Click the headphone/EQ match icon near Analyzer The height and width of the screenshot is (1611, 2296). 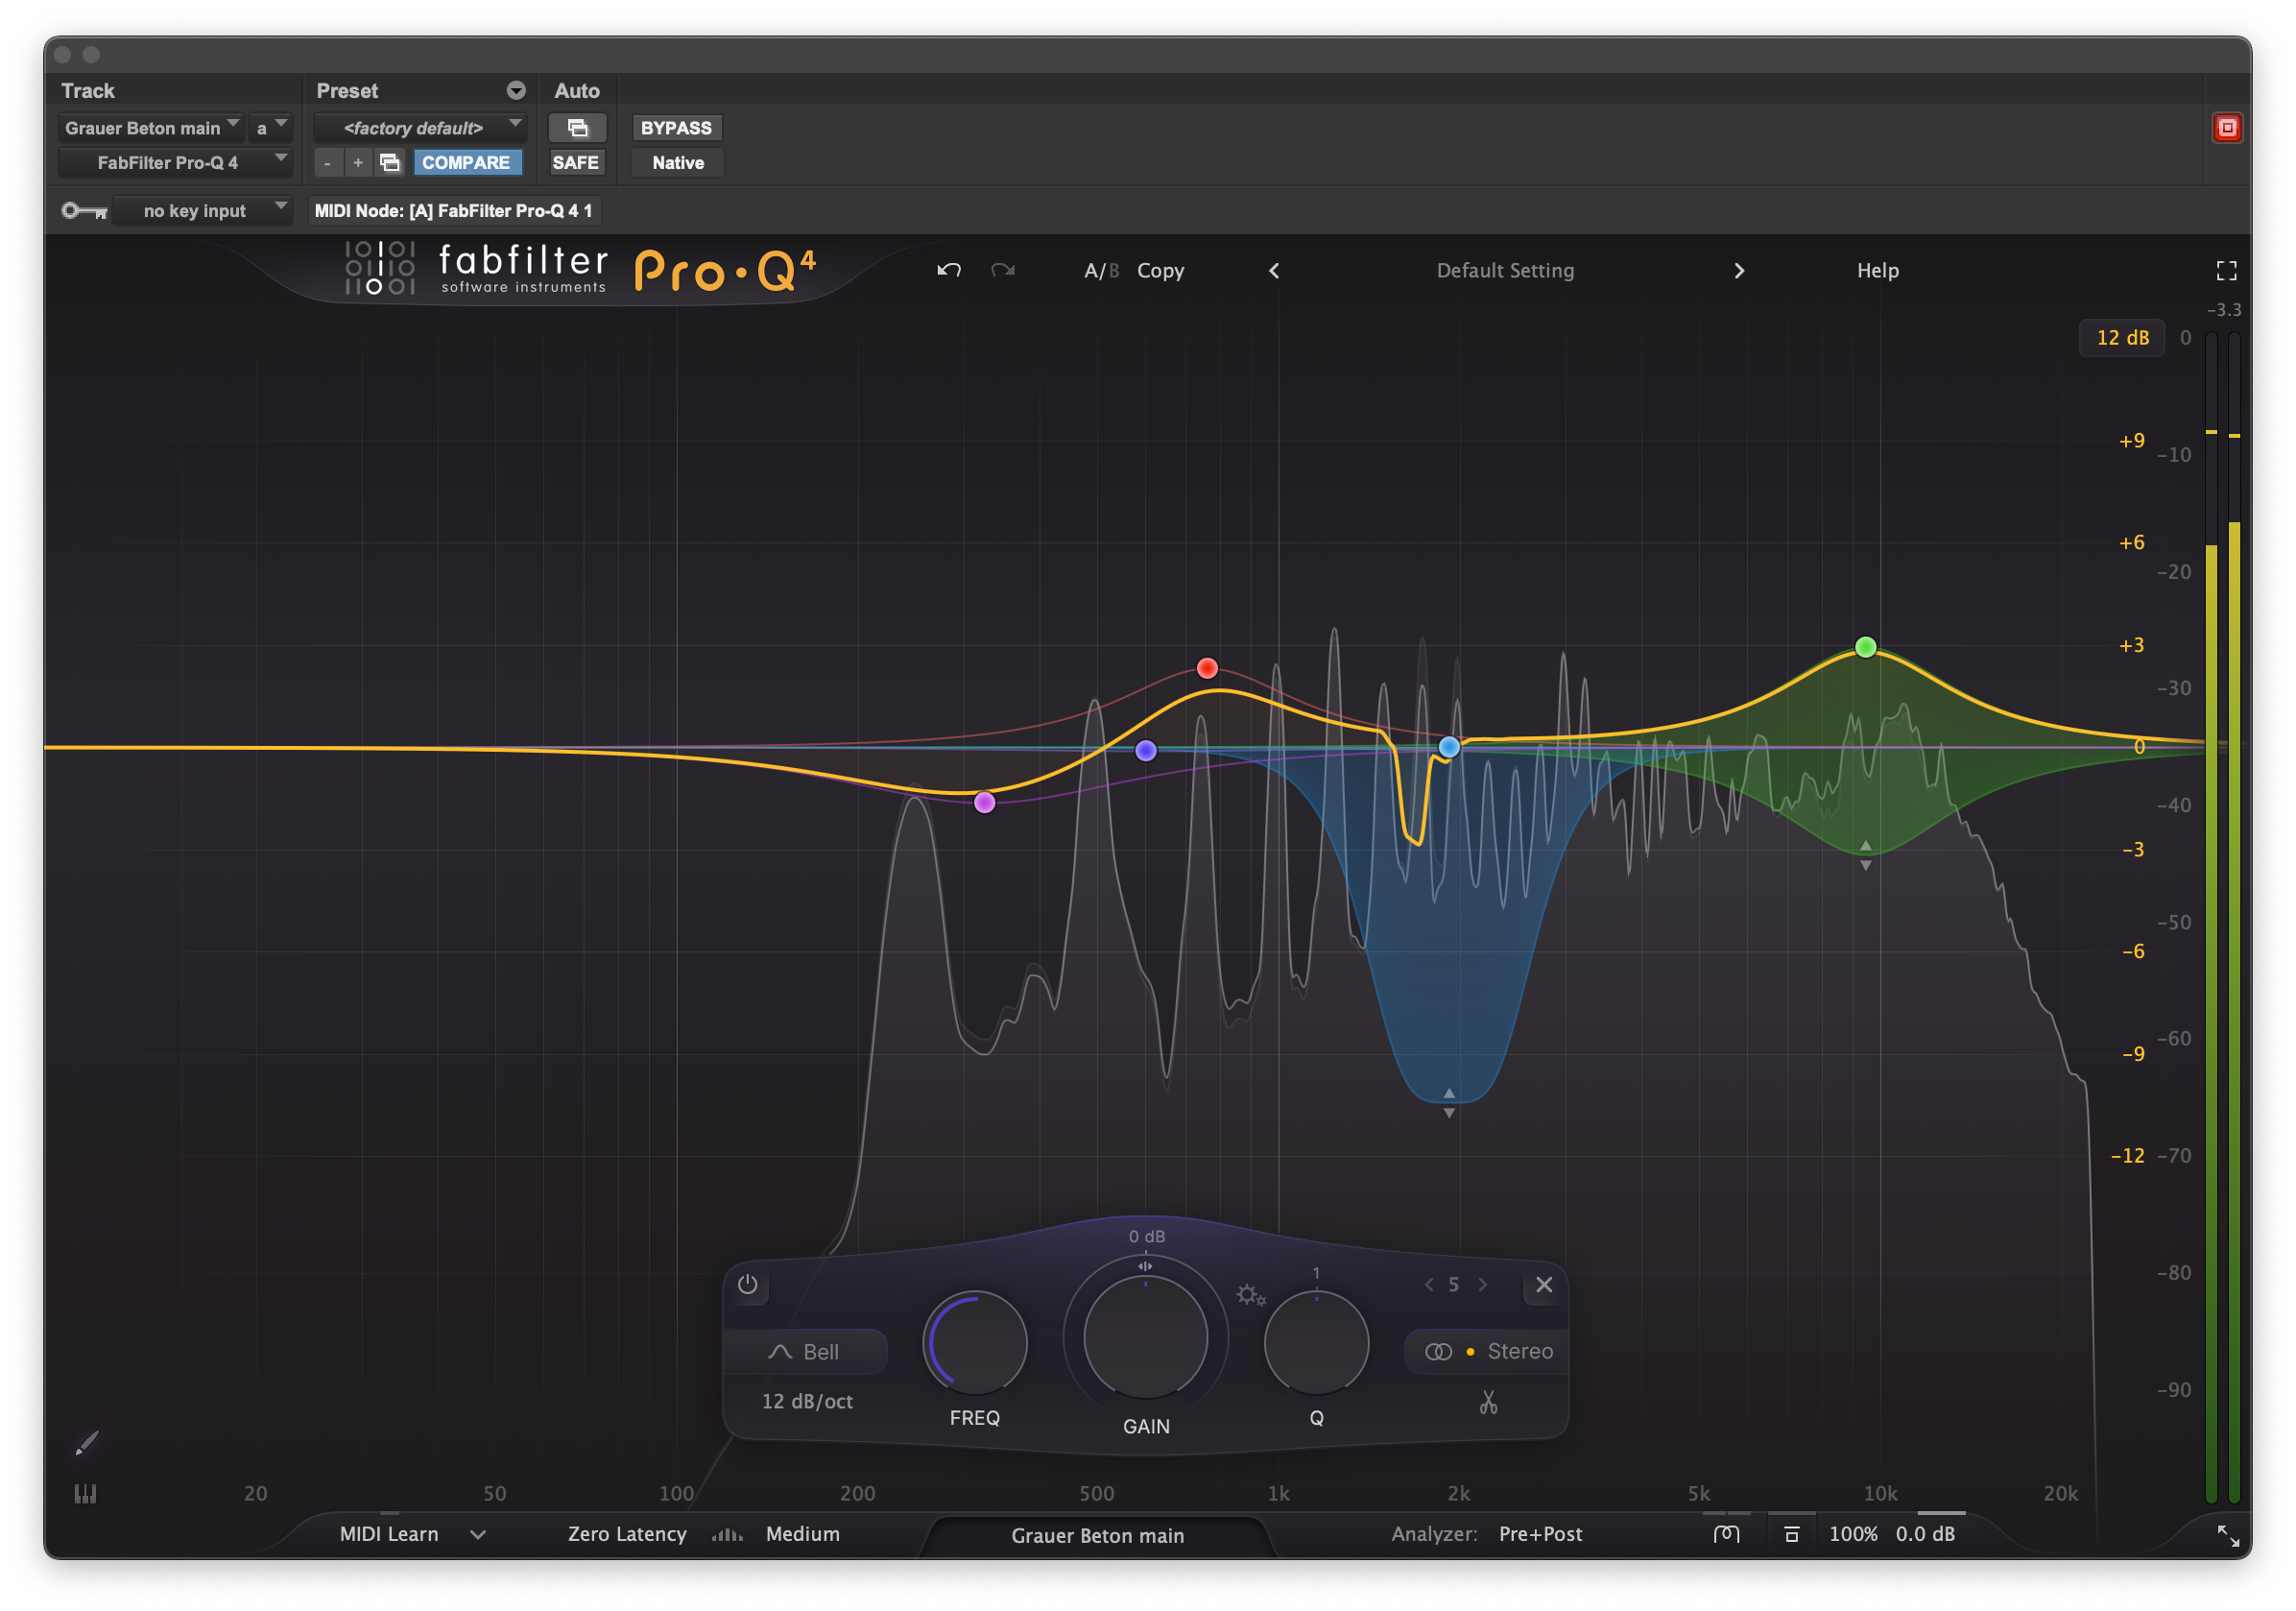tap(1727, 1533)
